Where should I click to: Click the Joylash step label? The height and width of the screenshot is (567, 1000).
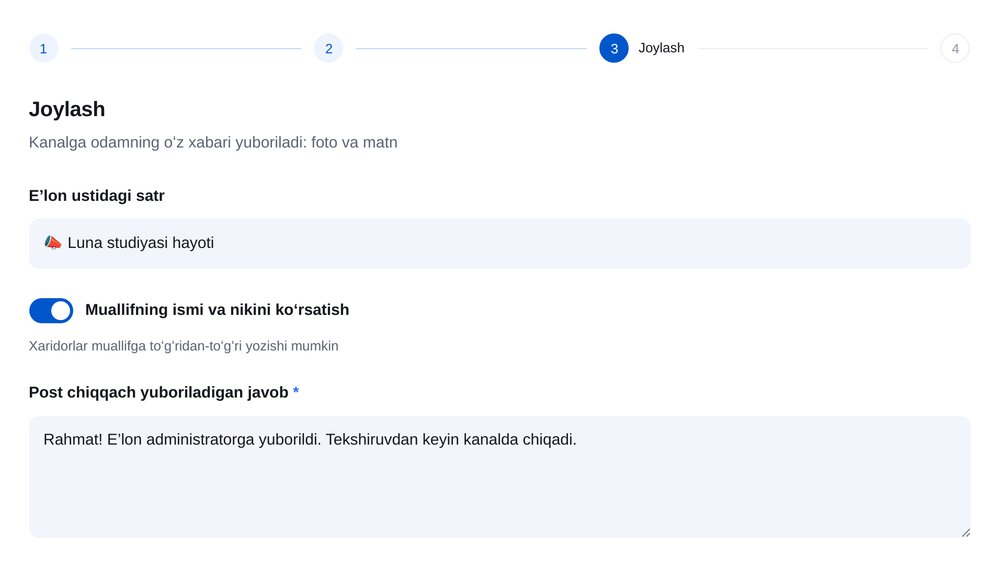(x=661, y=48)
